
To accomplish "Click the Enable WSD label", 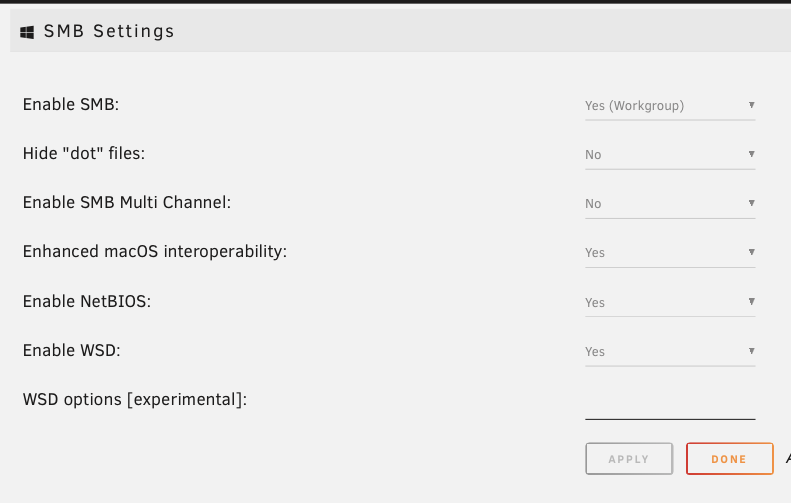I will [x=72, y=350].
